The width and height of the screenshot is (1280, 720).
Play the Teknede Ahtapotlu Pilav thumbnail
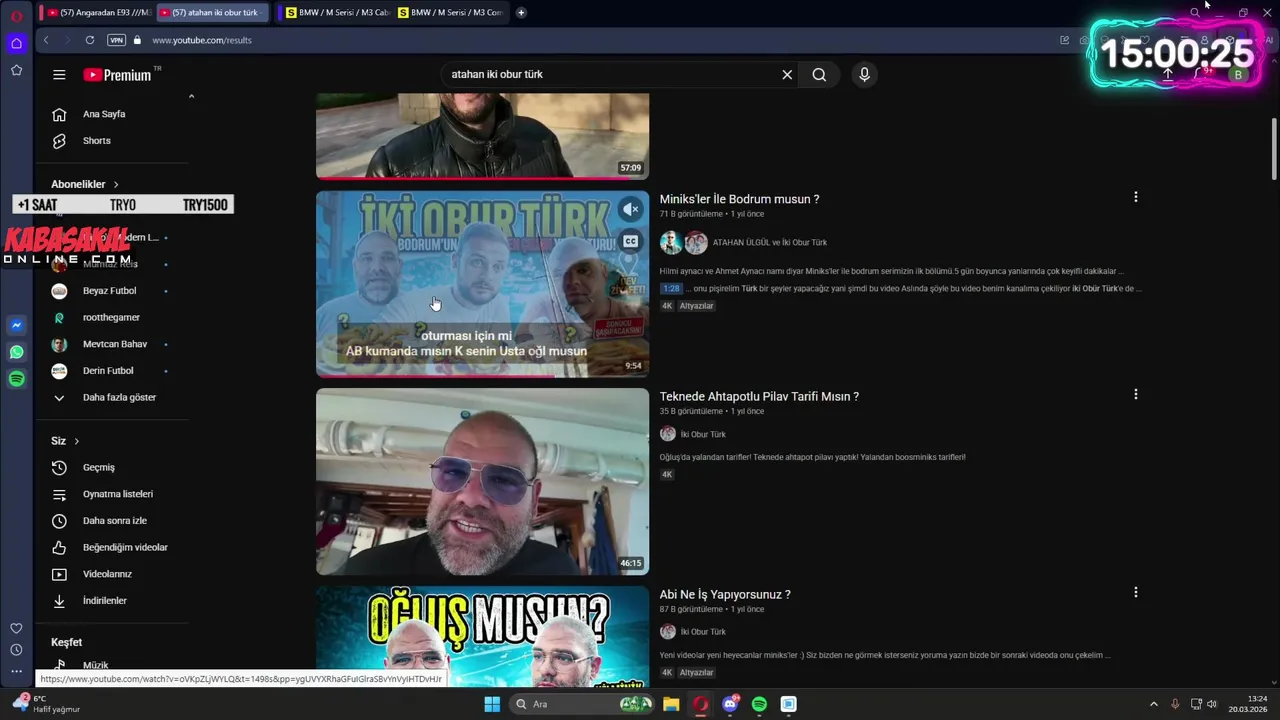tap(482, 482)
